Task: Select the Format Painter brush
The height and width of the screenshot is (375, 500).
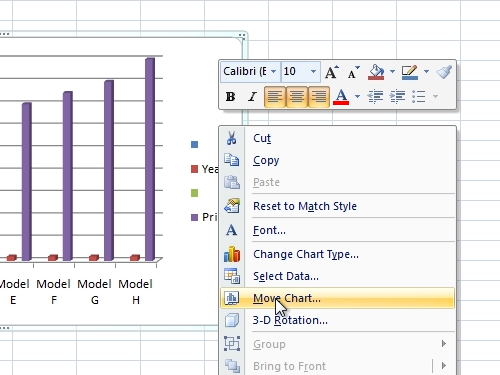Action: pyautogui.click(x=444, y=72)
